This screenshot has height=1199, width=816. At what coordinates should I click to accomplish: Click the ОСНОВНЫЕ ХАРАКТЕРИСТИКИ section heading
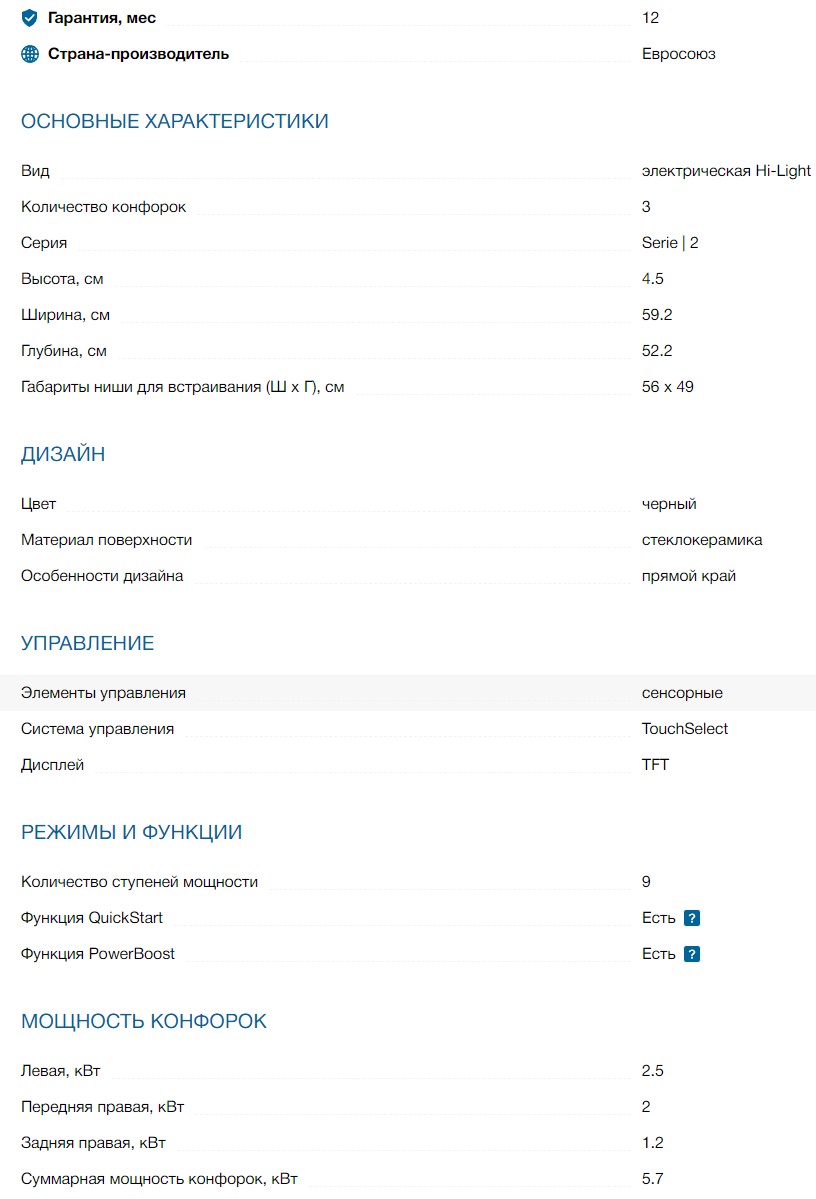tap(175, 122)
